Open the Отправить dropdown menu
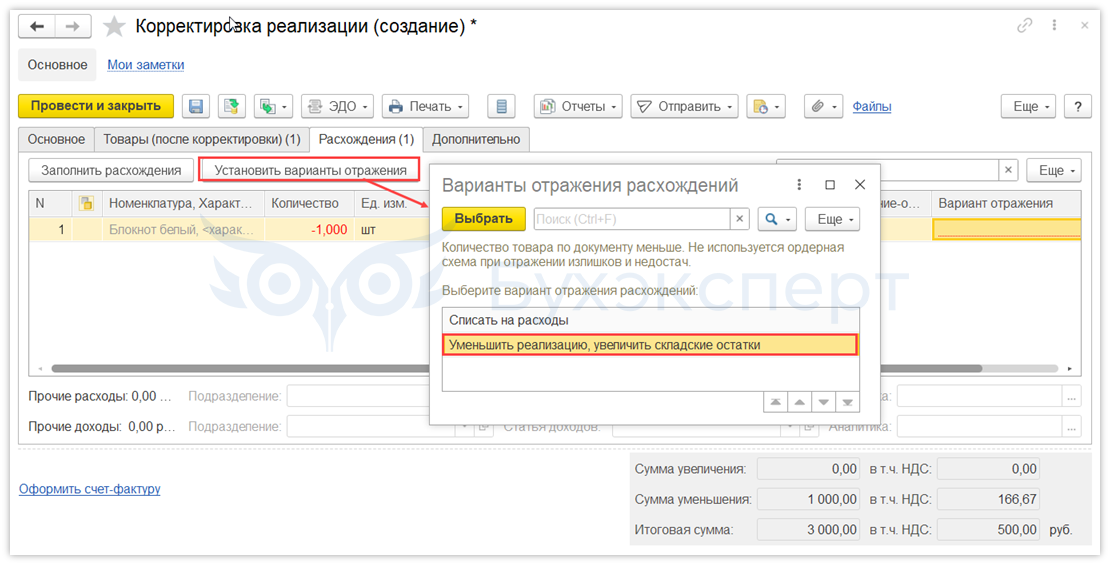The height and width of the screenshot is (565, 1110). tap(684, 106)
